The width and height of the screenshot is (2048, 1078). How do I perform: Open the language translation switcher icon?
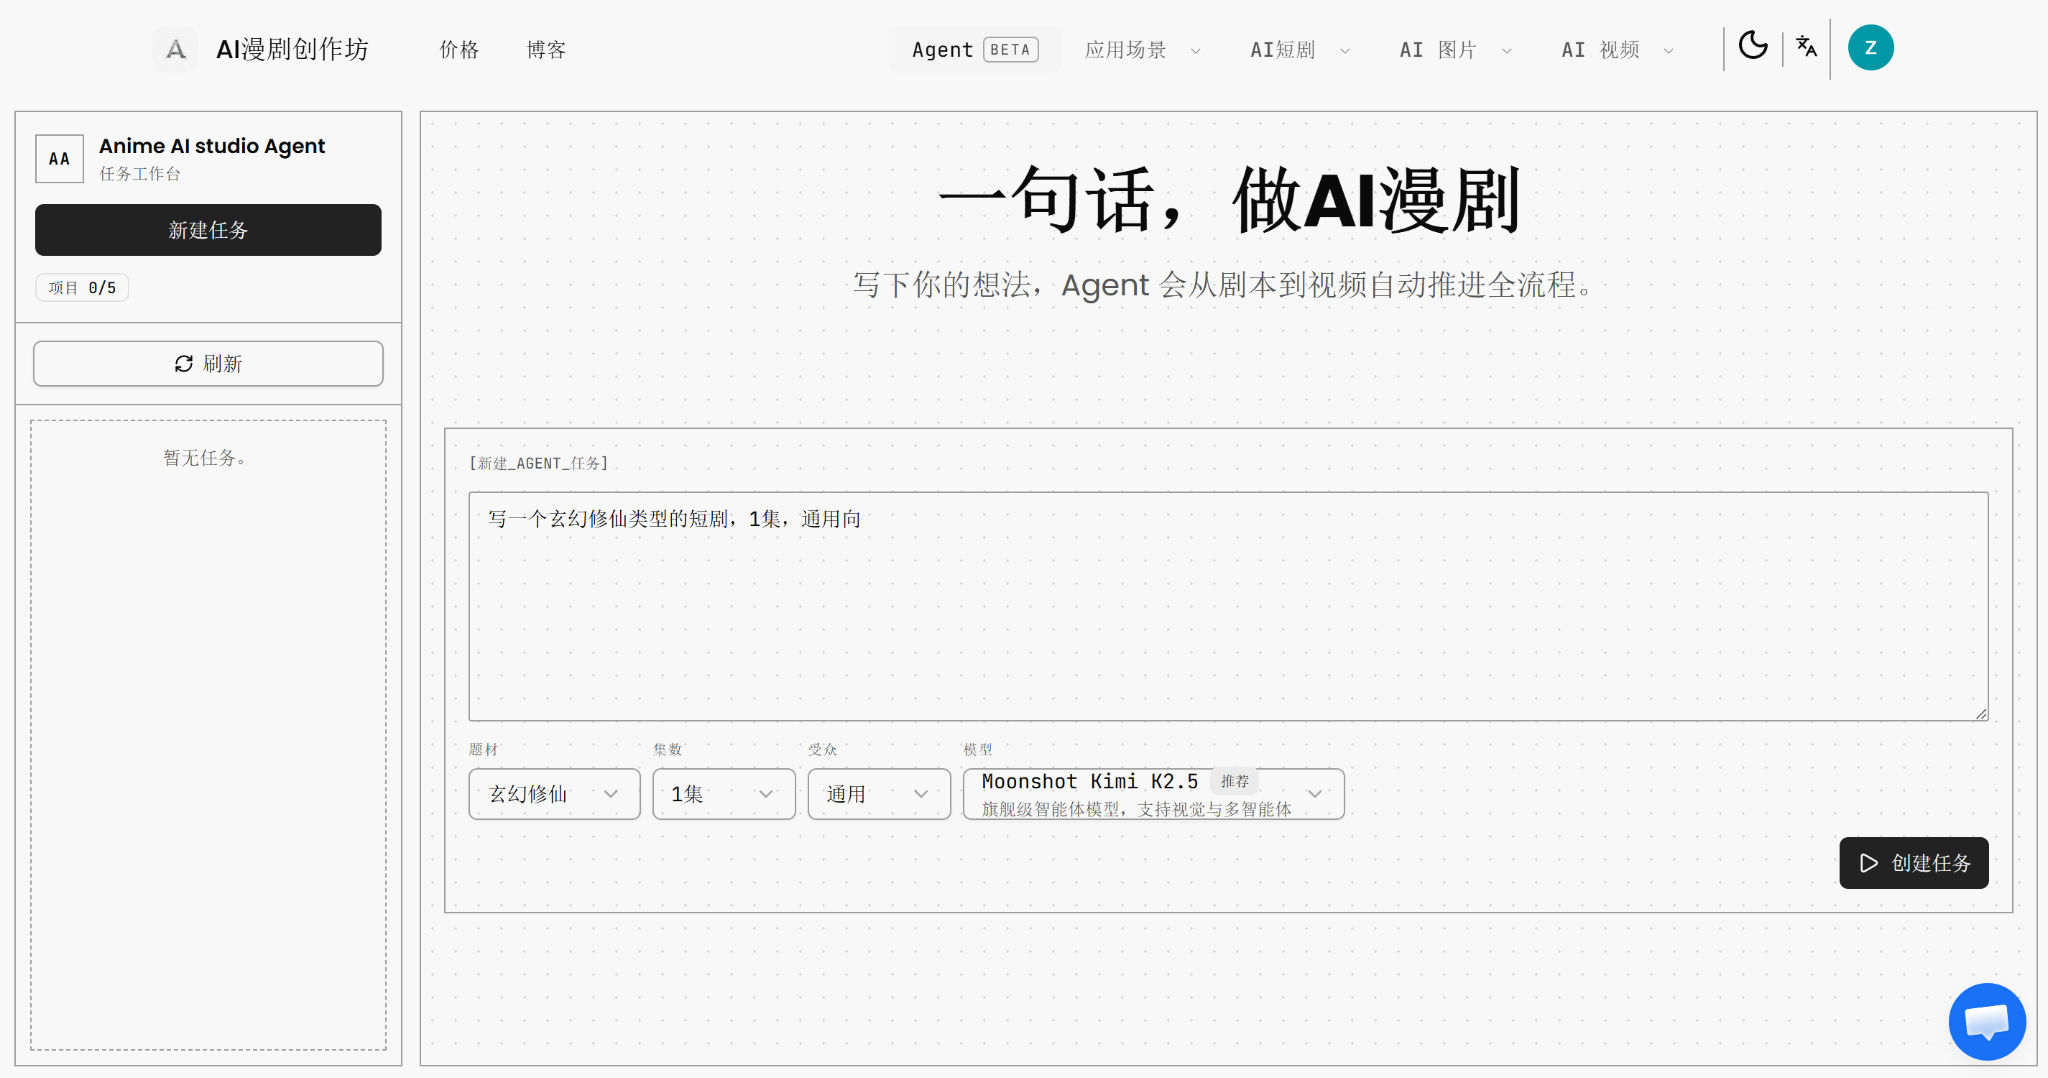click(x=1806, y=47)
